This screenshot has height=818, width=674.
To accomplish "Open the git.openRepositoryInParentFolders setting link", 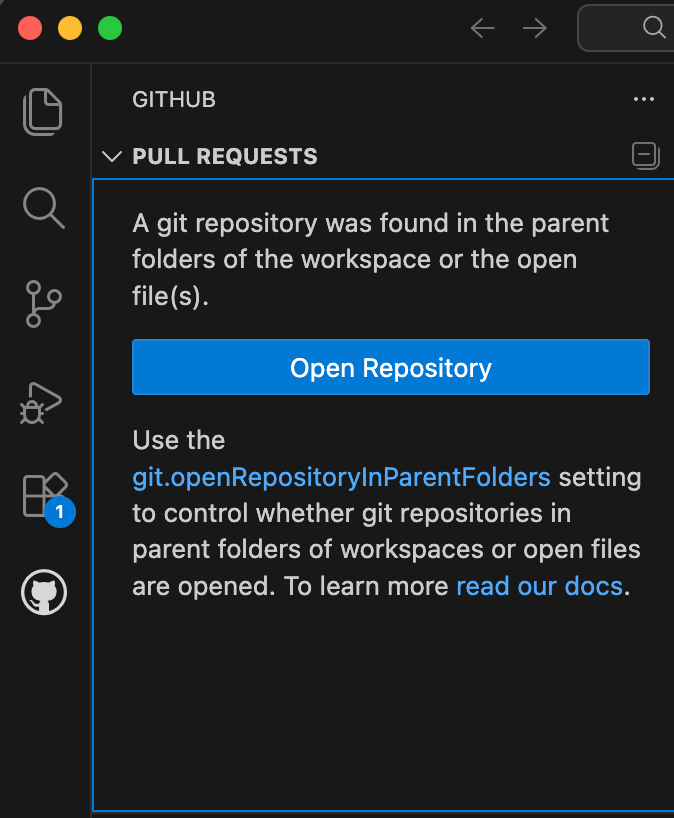I will pos(341,477).
